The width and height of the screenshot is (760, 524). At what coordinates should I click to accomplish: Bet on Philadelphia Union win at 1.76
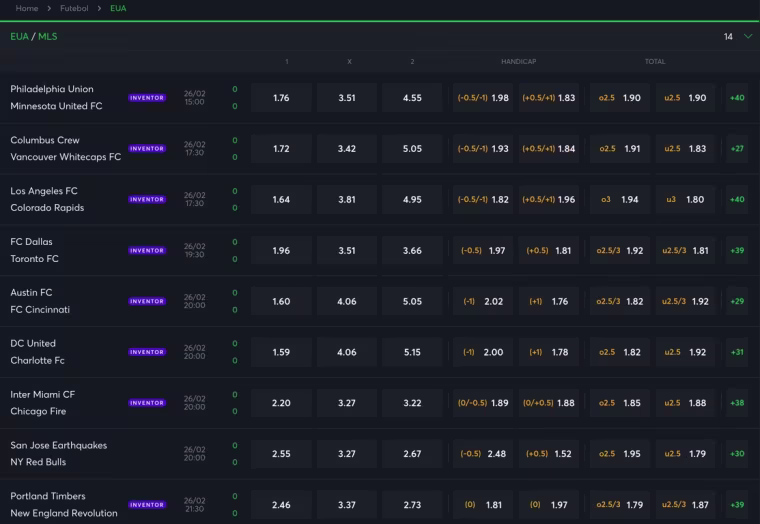click(x=281, y=97)
